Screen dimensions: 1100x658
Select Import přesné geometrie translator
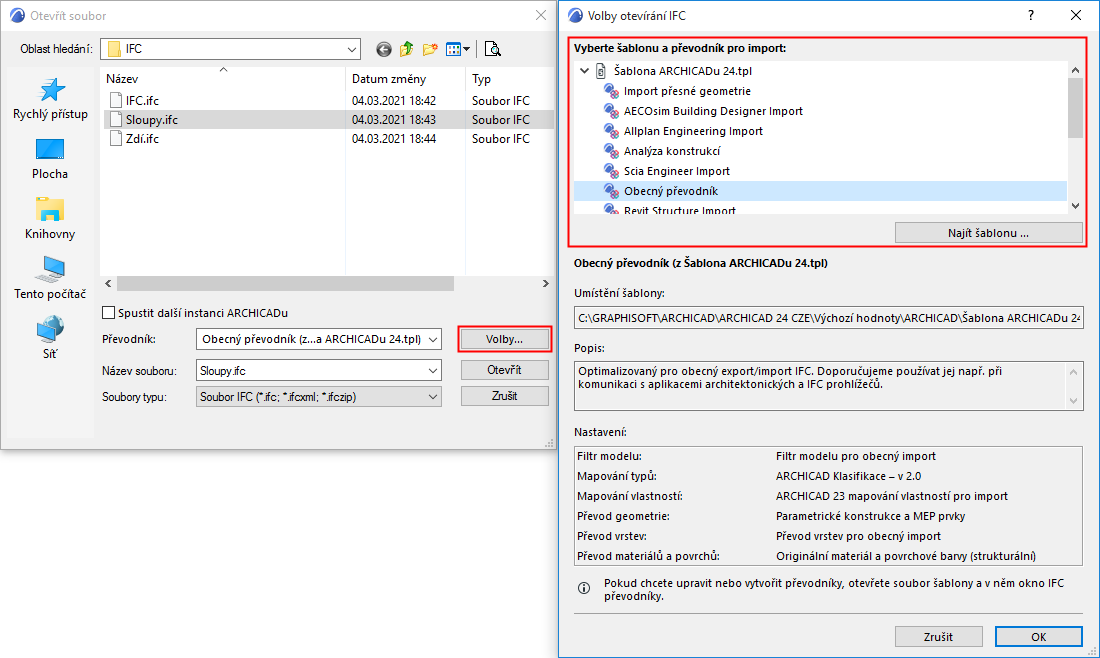pos(688,91)
